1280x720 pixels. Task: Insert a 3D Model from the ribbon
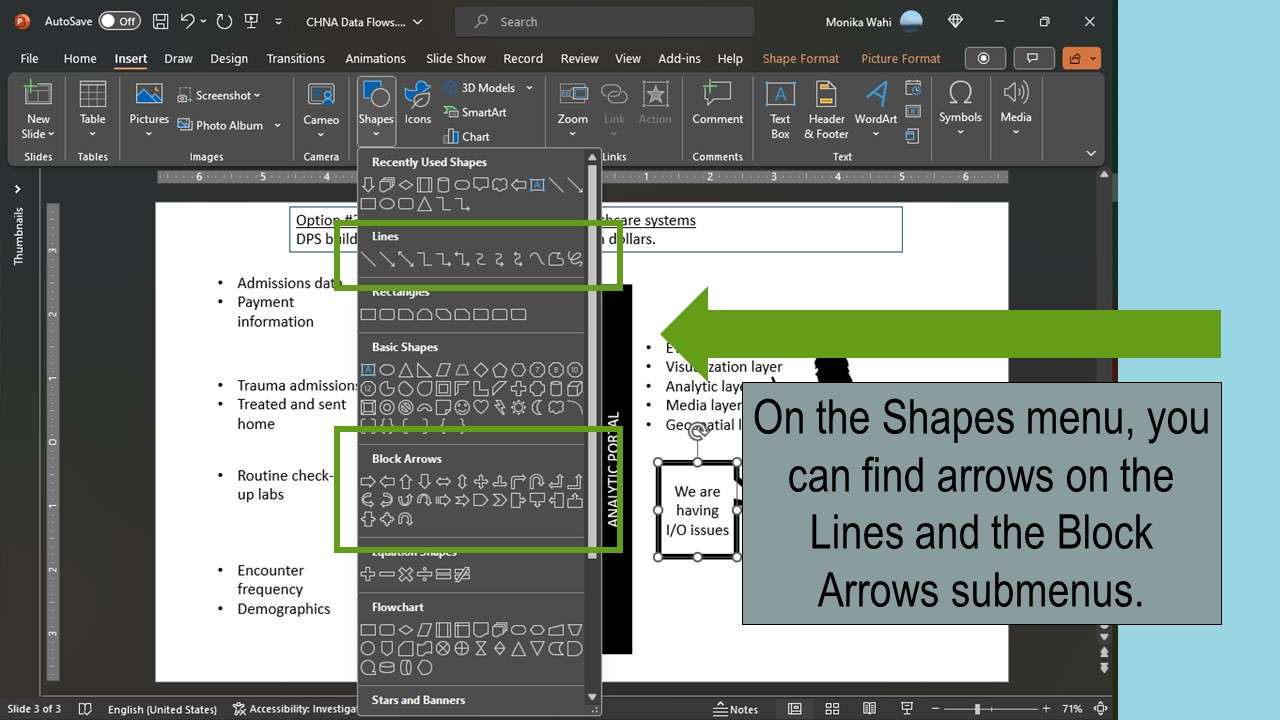pos(487,87)
